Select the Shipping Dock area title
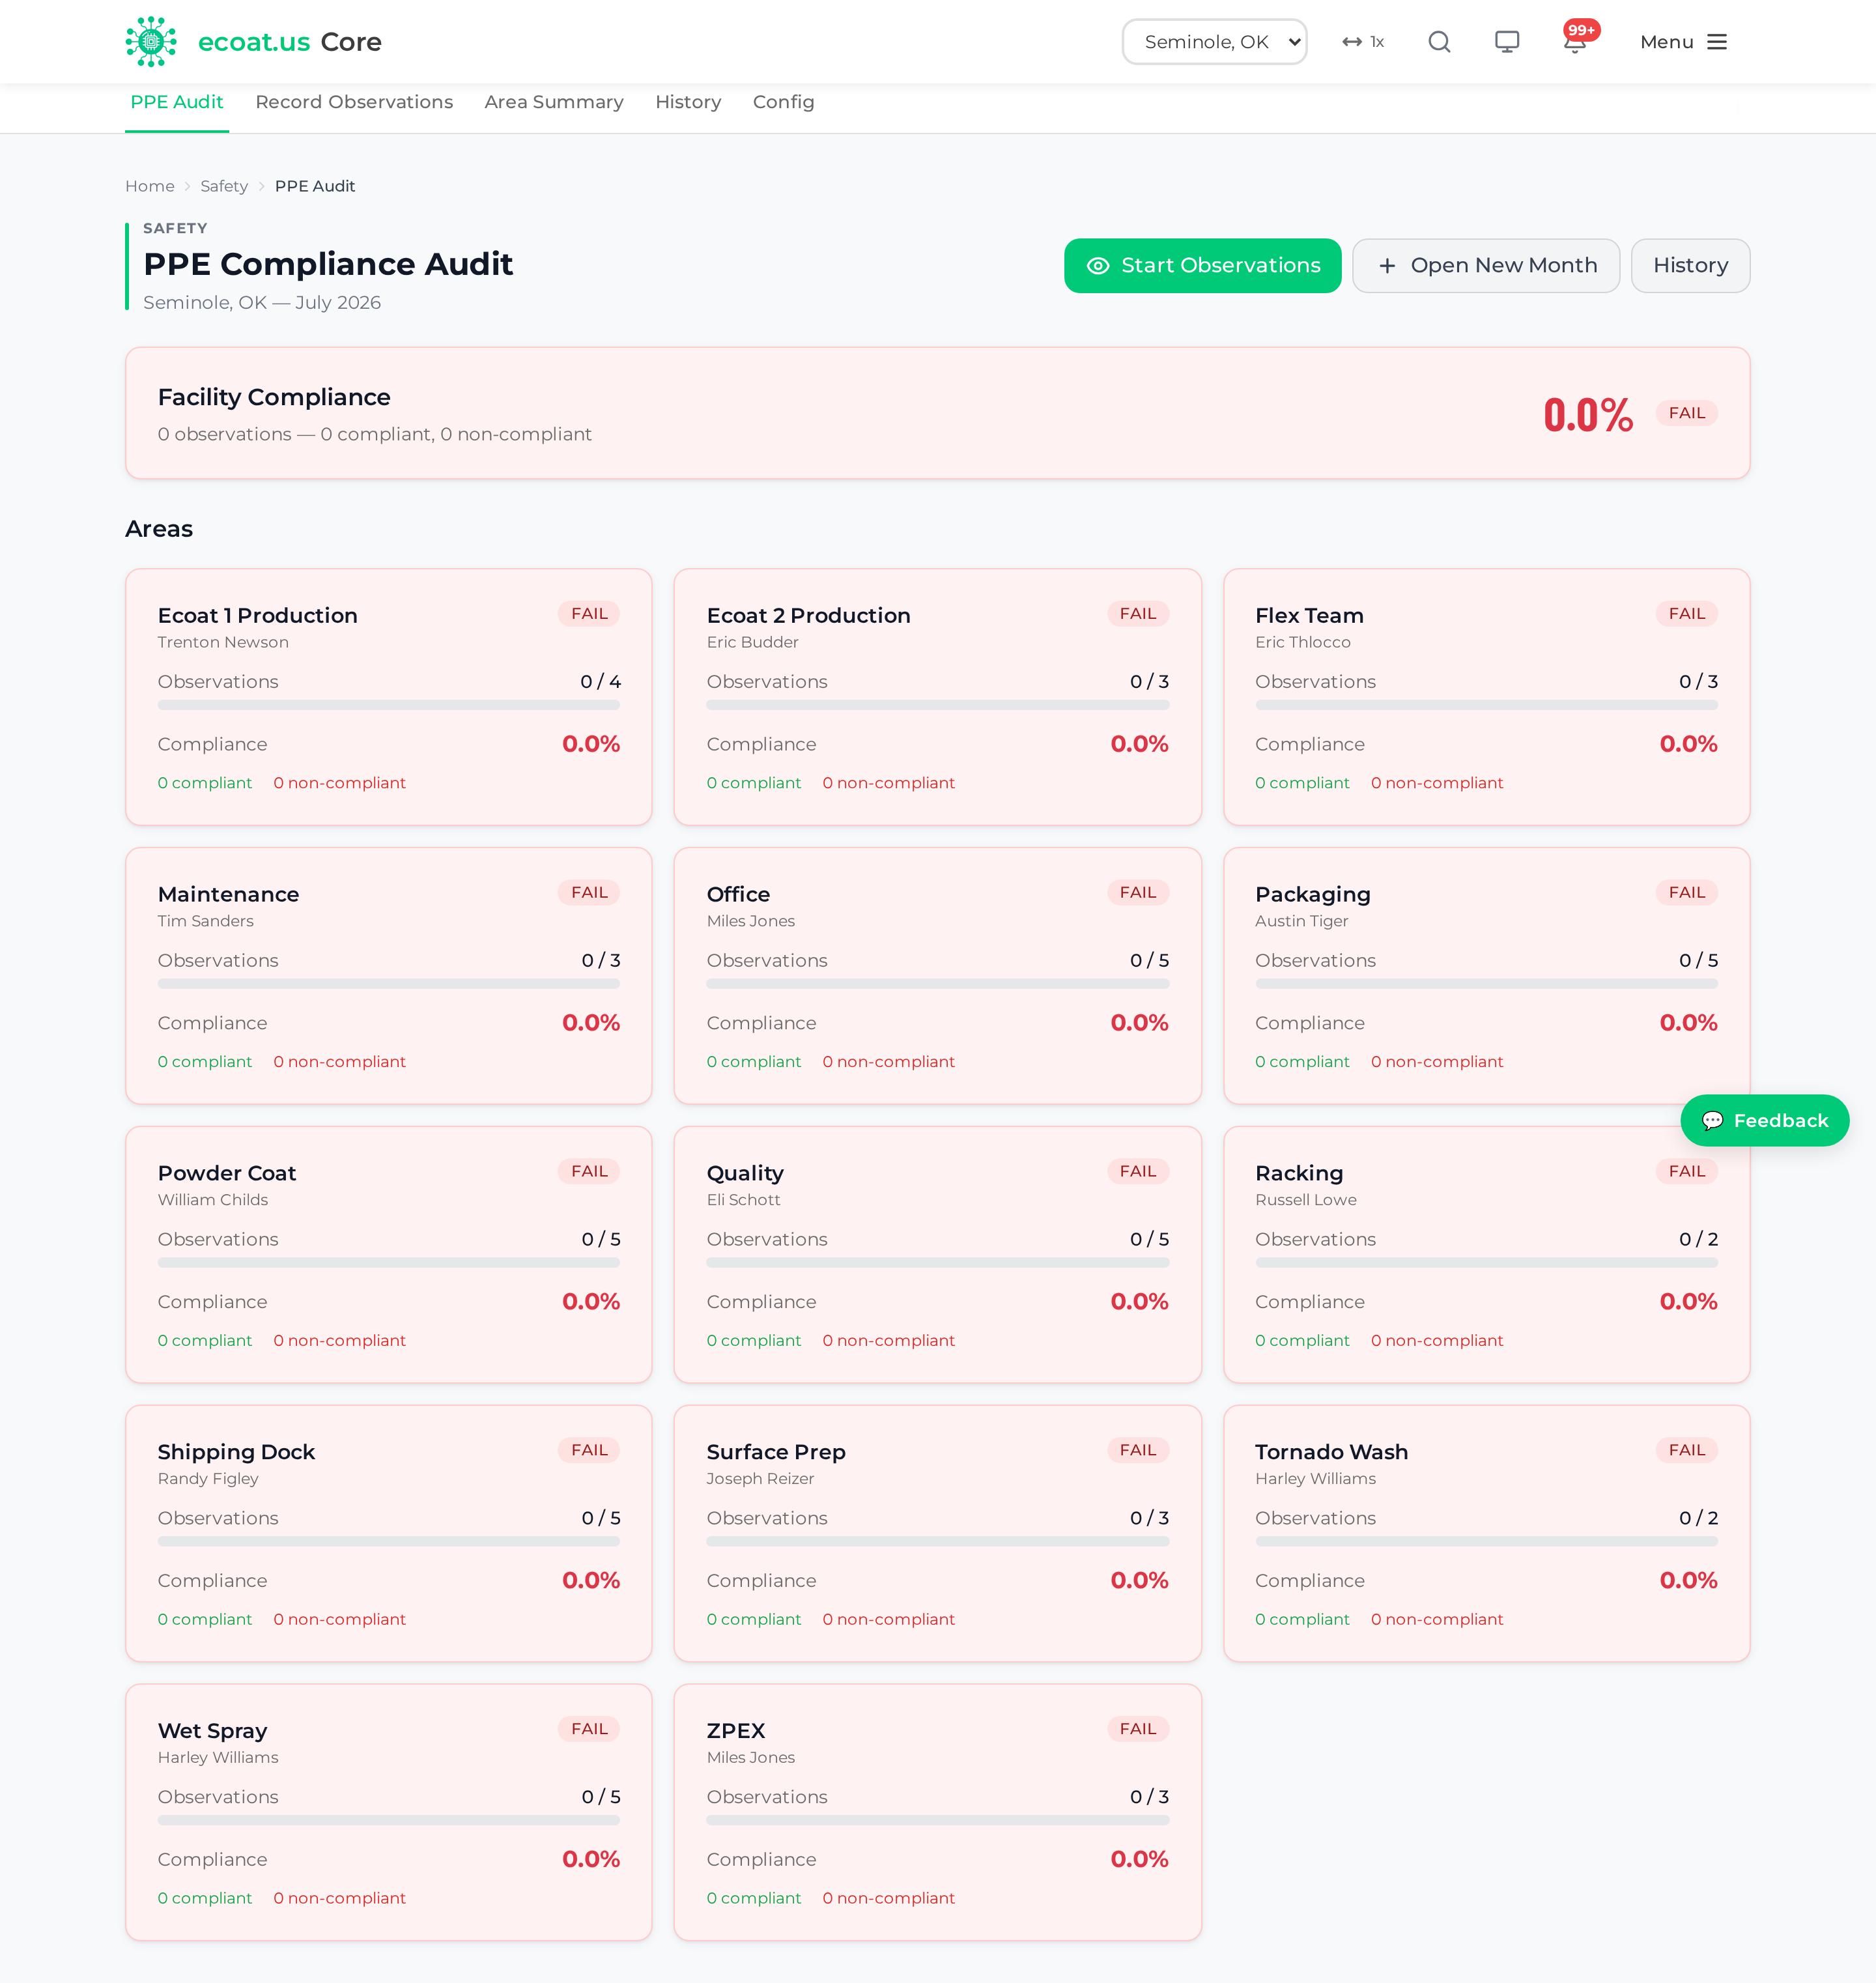This screenshot has height=1983, width=1876. click(236, 1452)
